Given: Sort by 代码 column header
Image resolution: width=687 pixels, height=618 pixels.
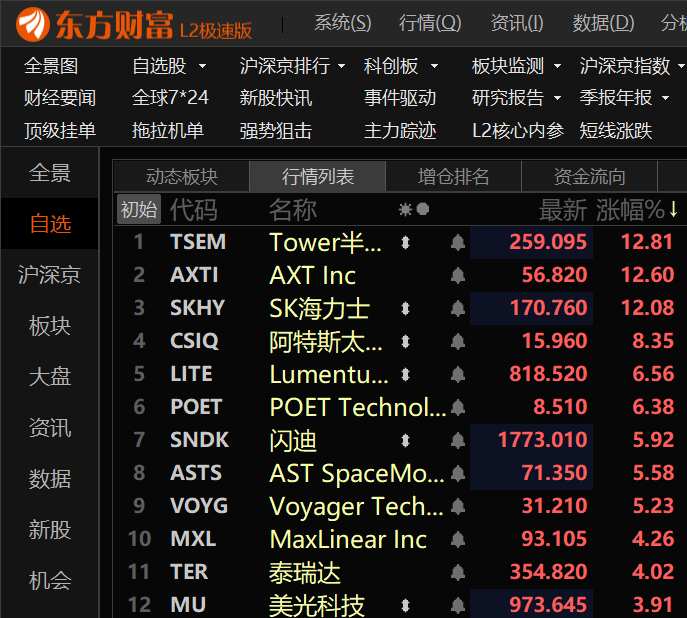Looking at the screenshot, I should tap(193, 210).
